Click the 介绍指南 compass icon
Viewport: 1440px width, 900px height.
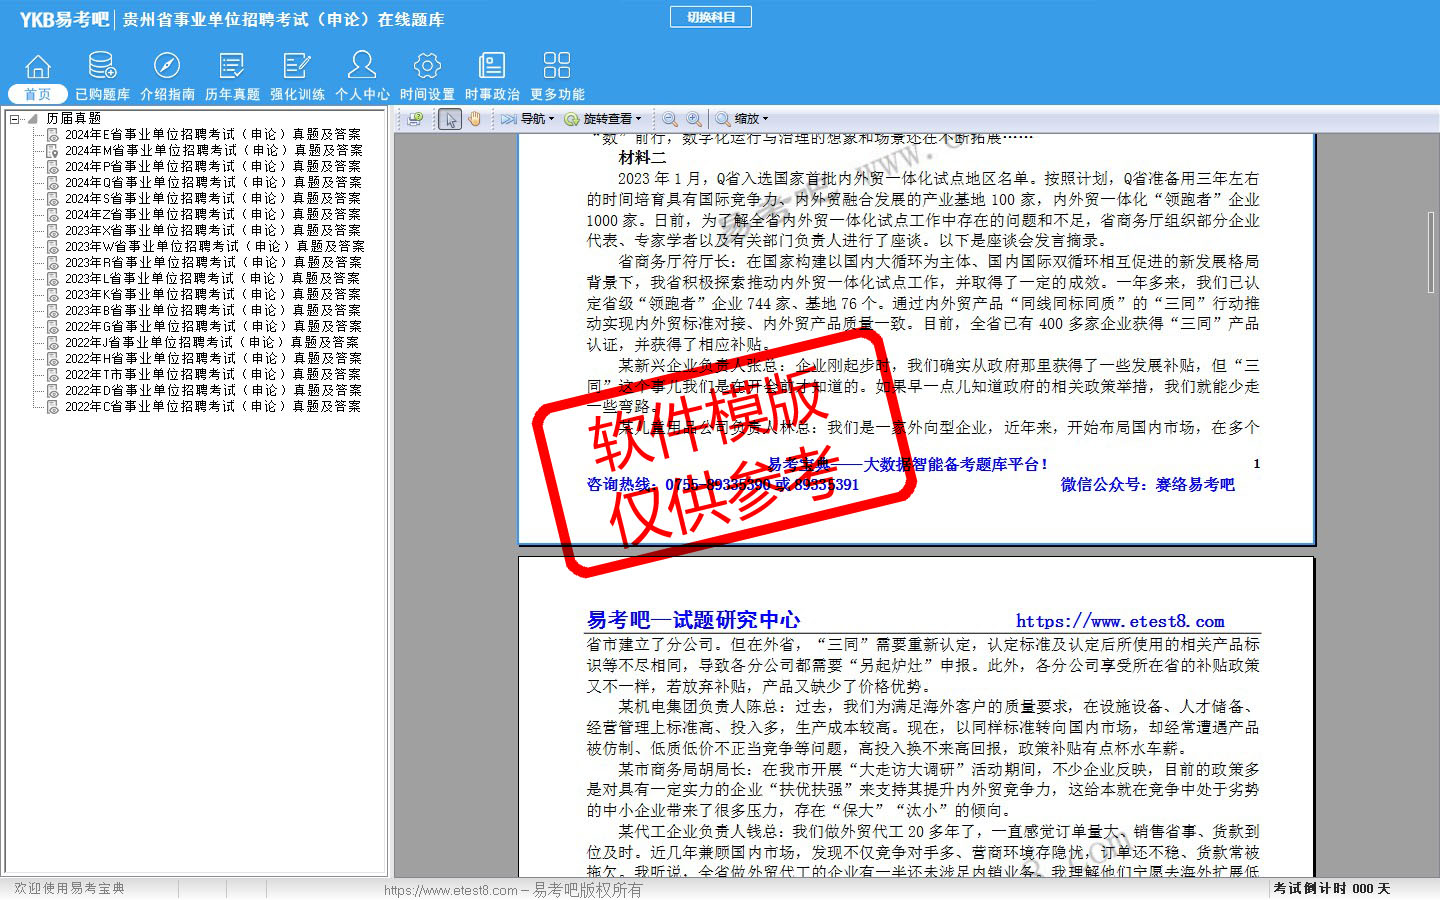pyautogui.click(x=167, y=76)
